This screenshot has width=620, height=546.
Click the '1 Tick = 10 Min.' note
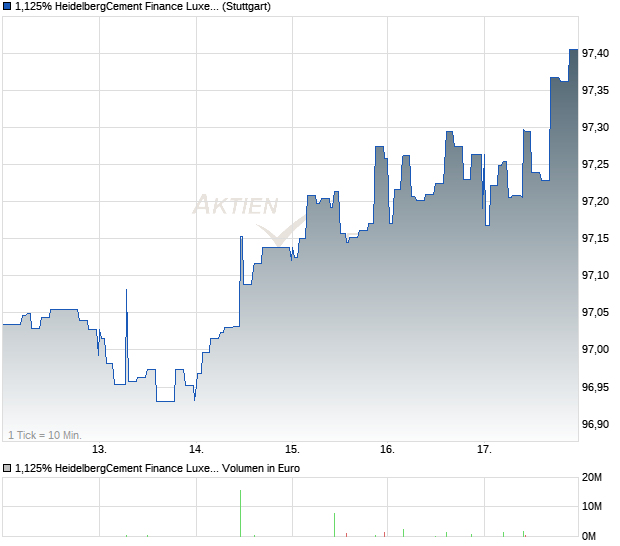pos(45,435)
